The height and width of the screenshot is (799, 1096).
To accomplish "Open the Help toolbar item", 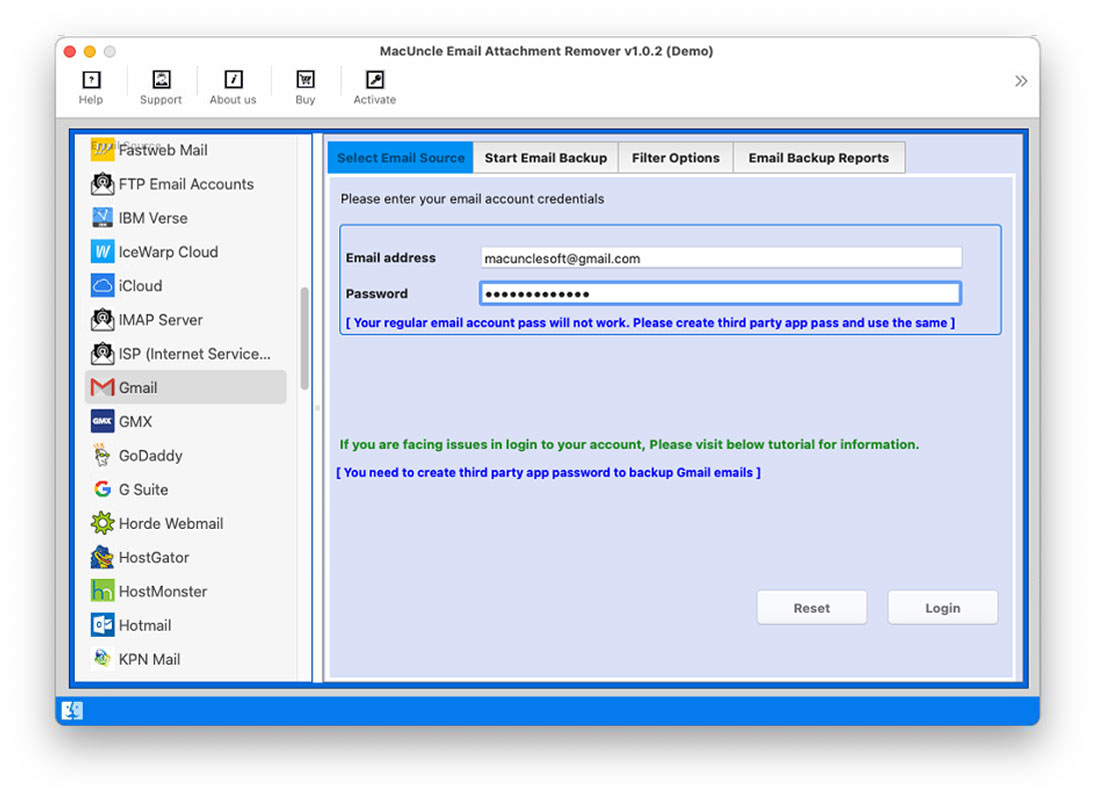I will [91, 86].
